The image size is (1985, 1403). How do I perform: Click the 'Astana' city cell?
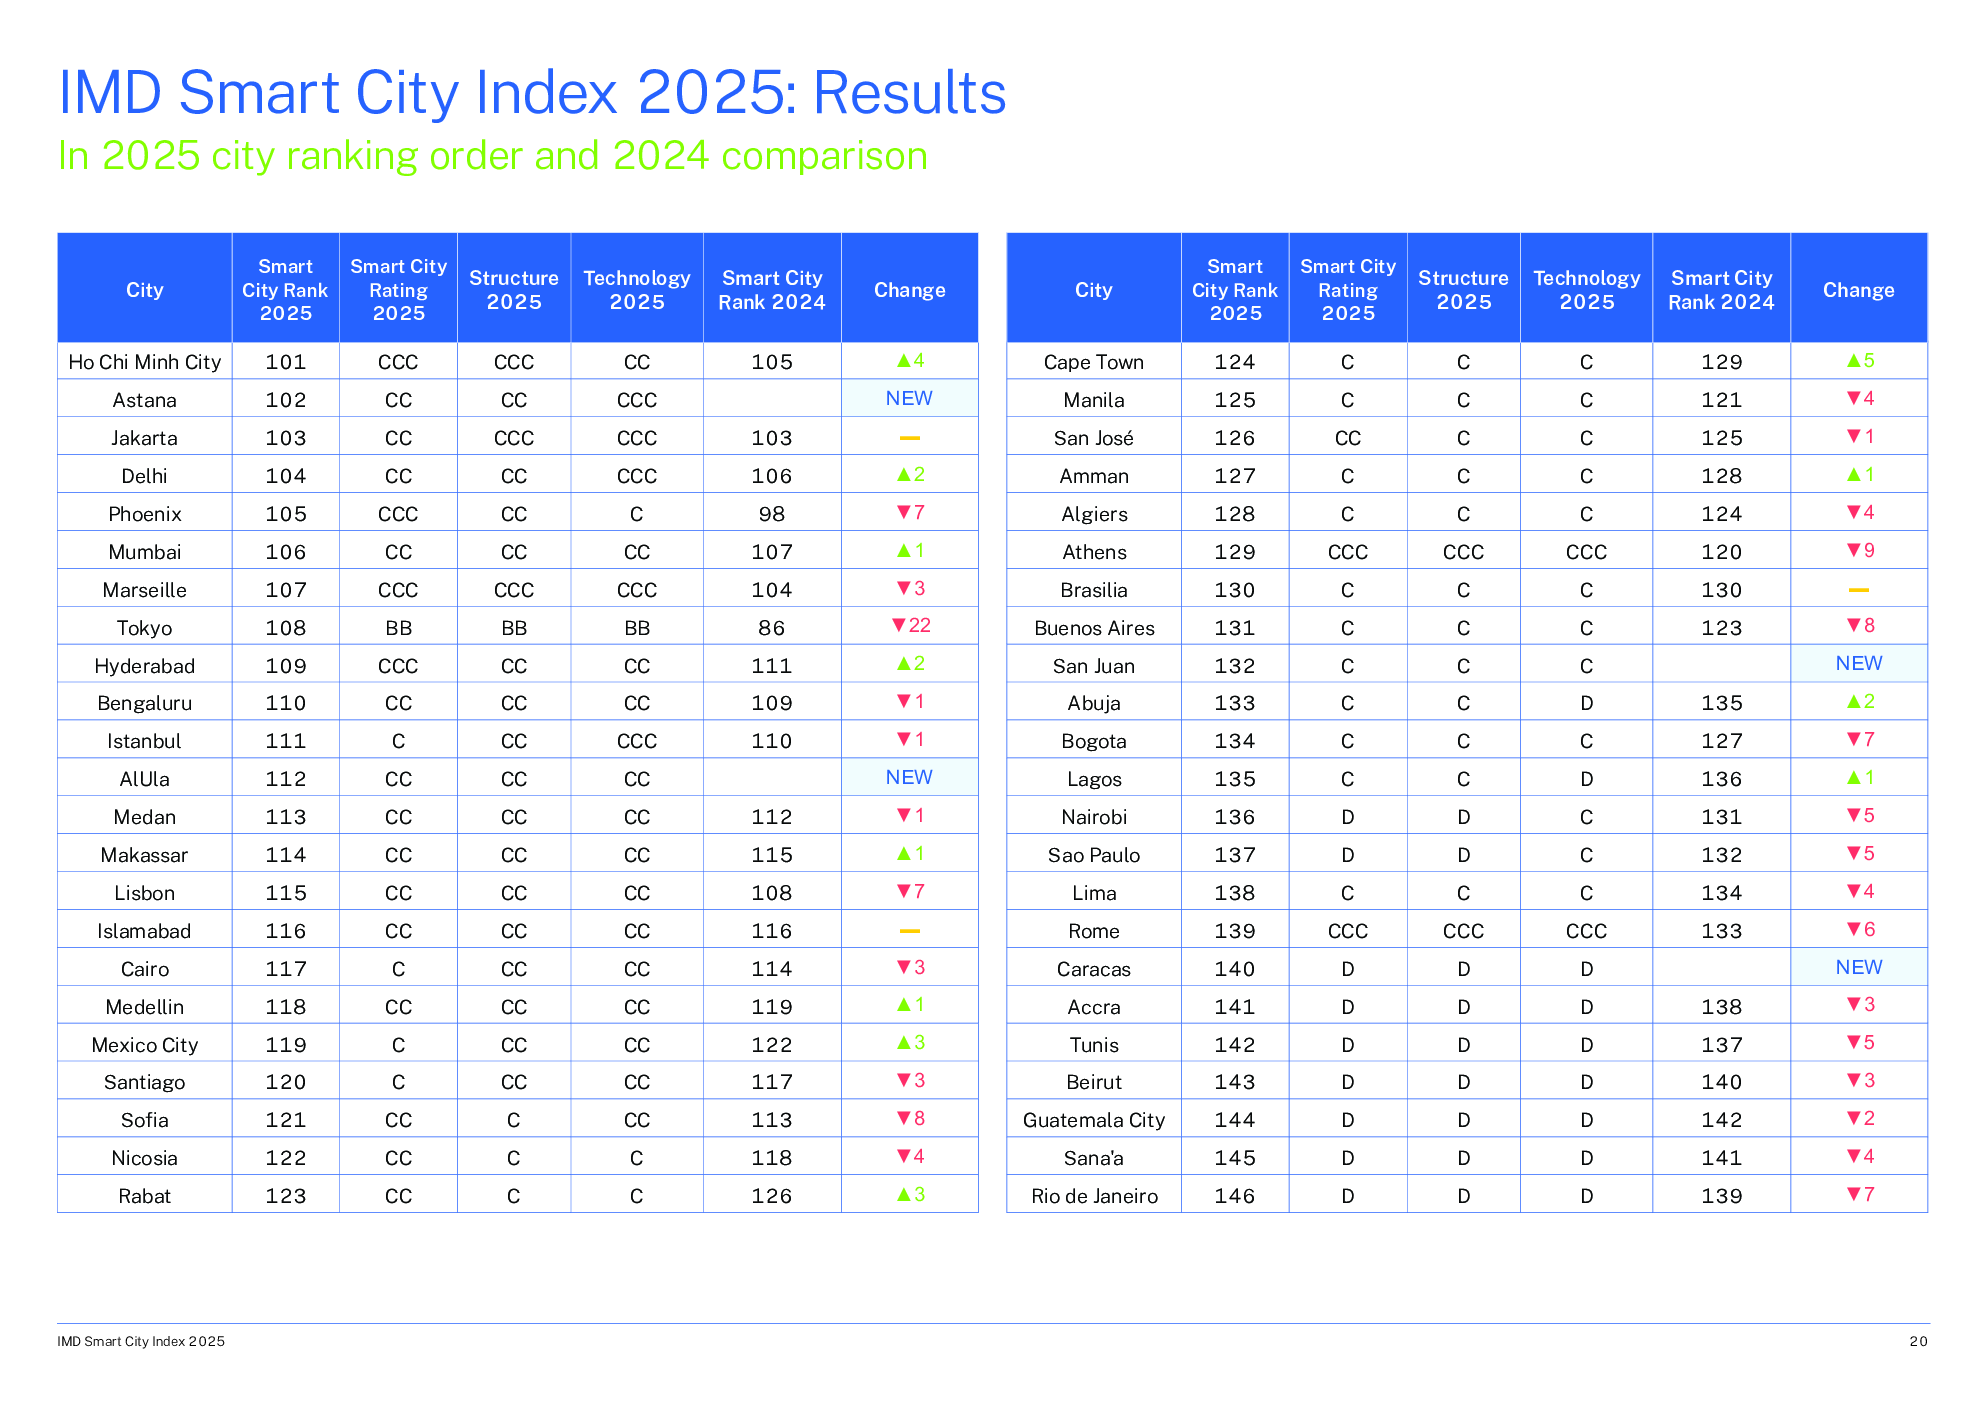[x=145, y=400]
